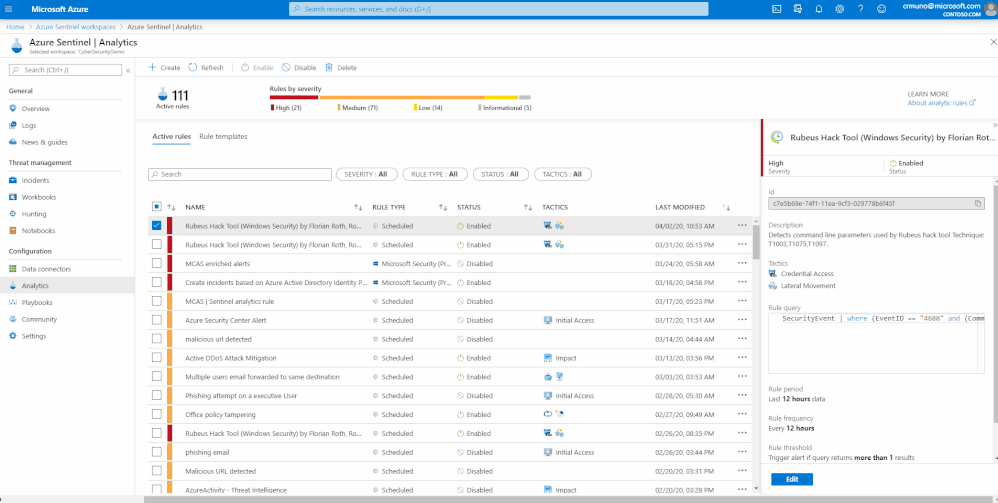Screen dimensions: 998x503
Task: Uncheck the first Rubeus Hack Tool rule
Action: pos(157,225)
